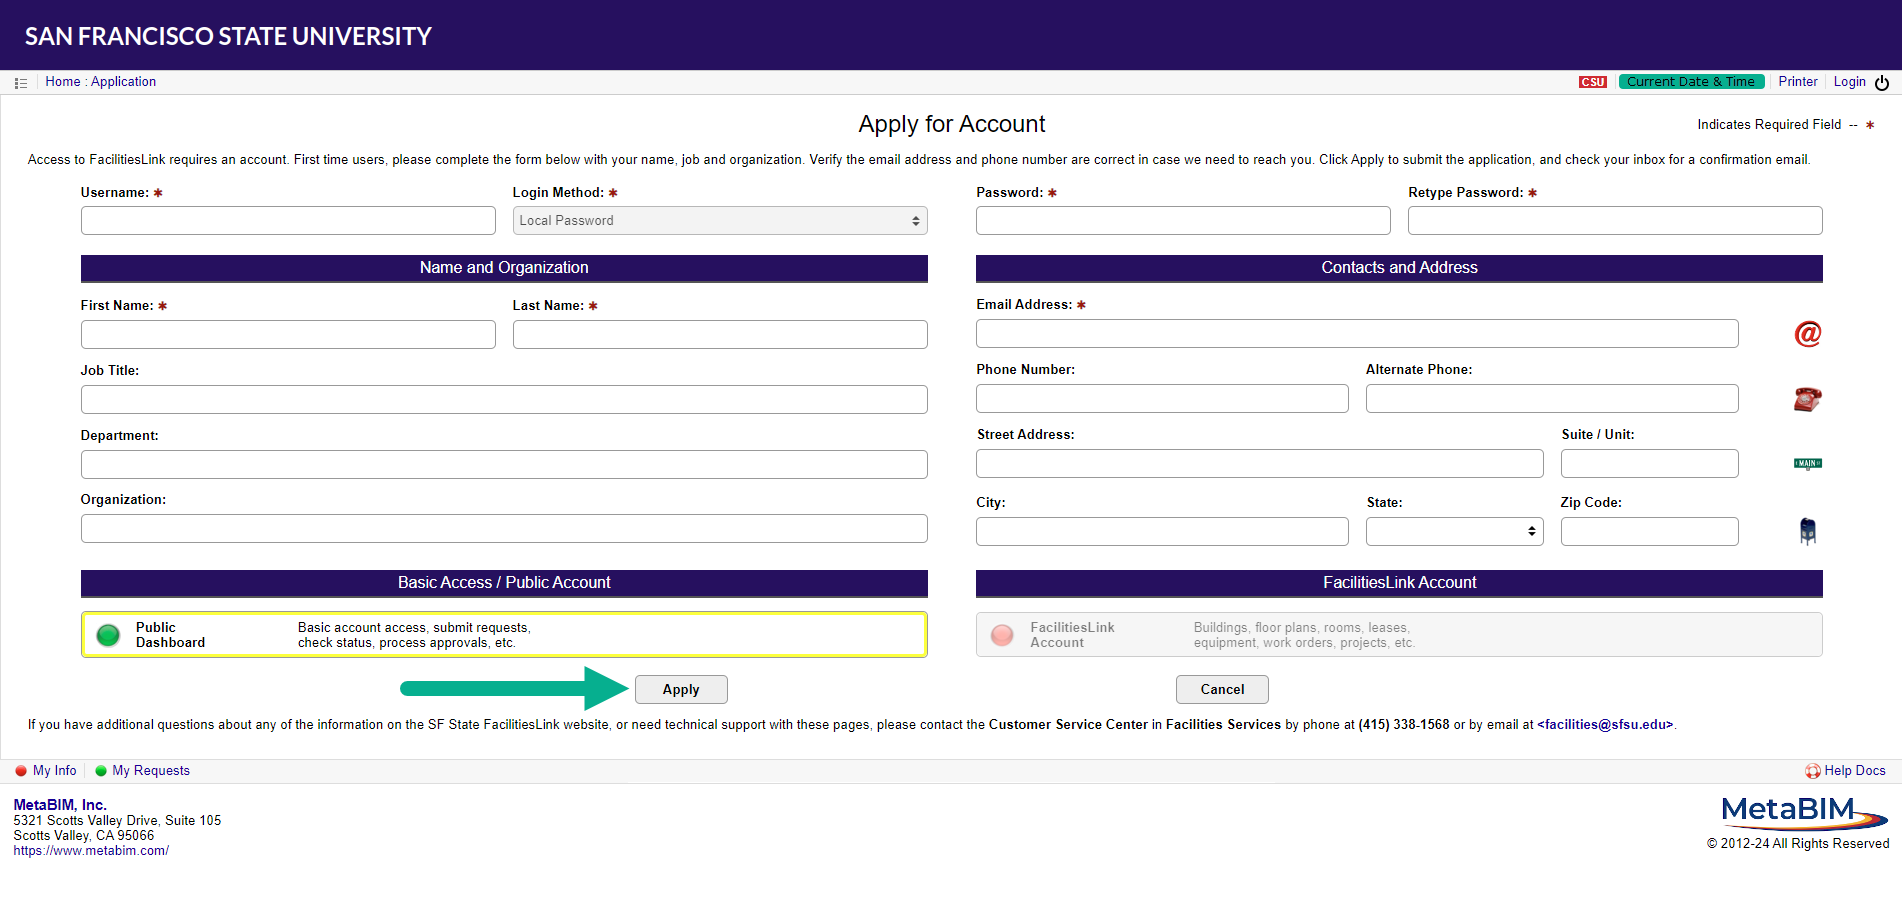1902x911 pixels.
Task: Open the Printer link
Action: pyautogui.click(x=1798, y=82)
